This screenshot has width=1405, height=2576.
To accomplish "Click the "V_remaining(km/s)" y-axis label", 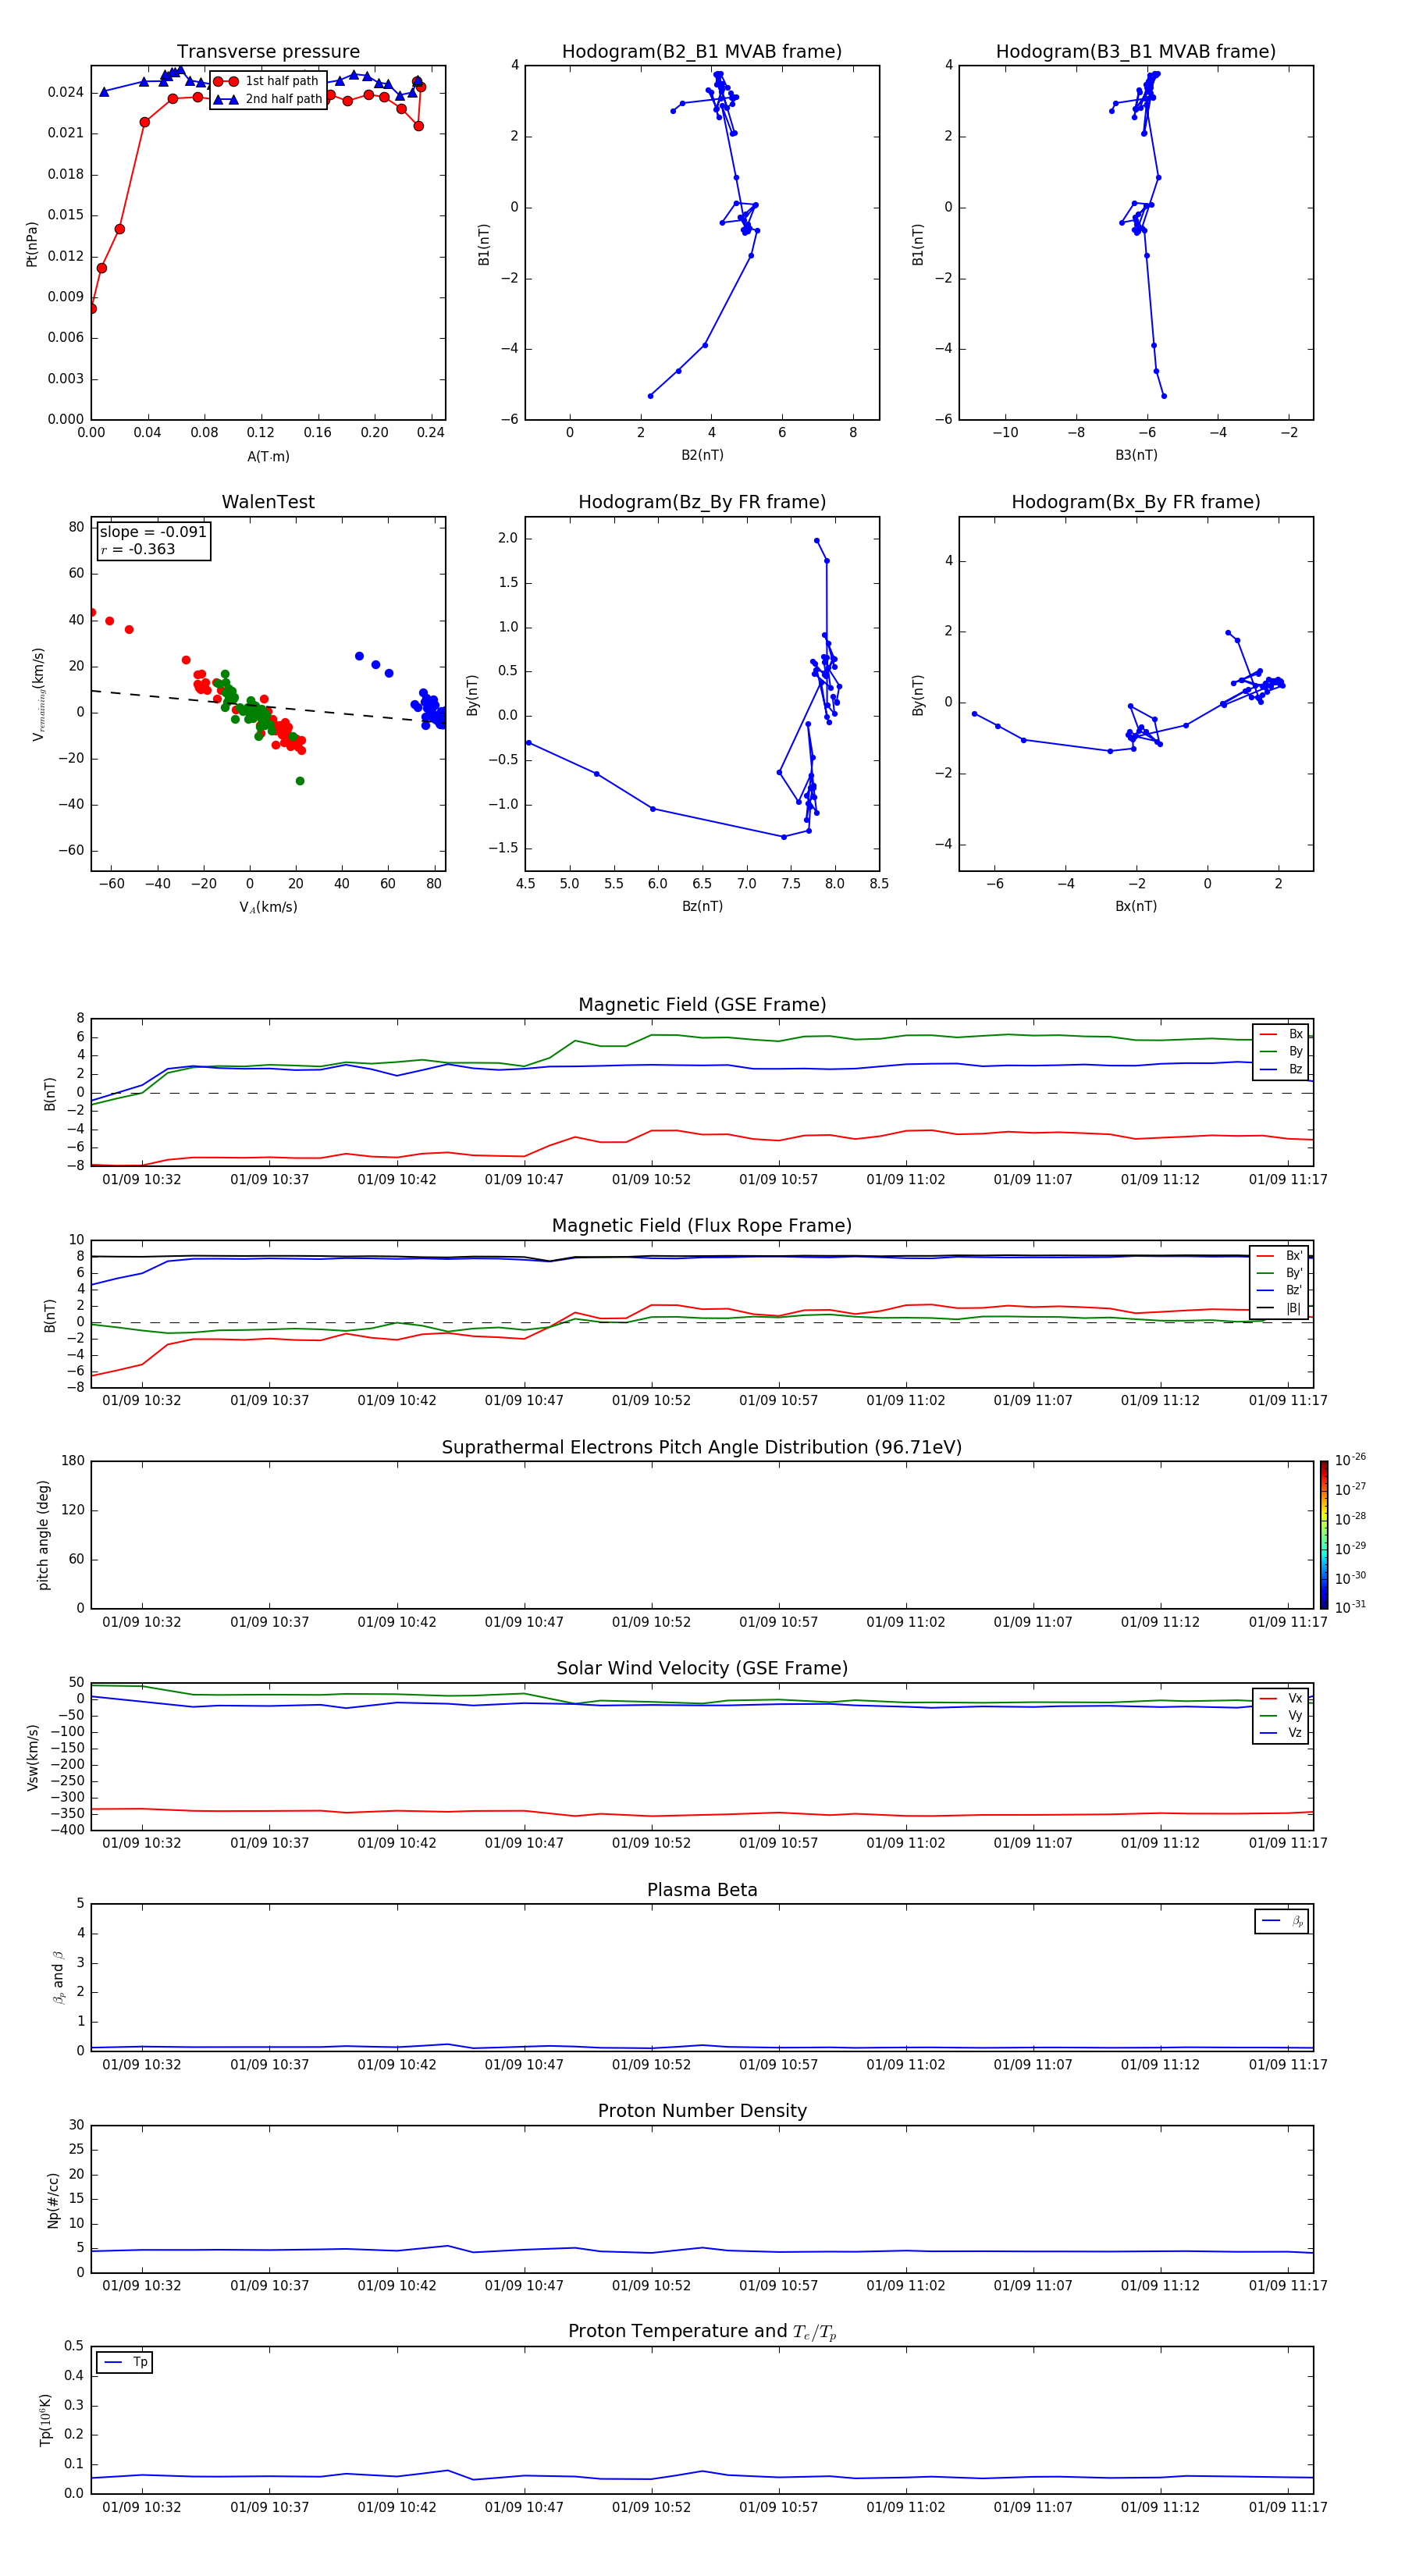I will pyautogui.click(x=38, y=694).
